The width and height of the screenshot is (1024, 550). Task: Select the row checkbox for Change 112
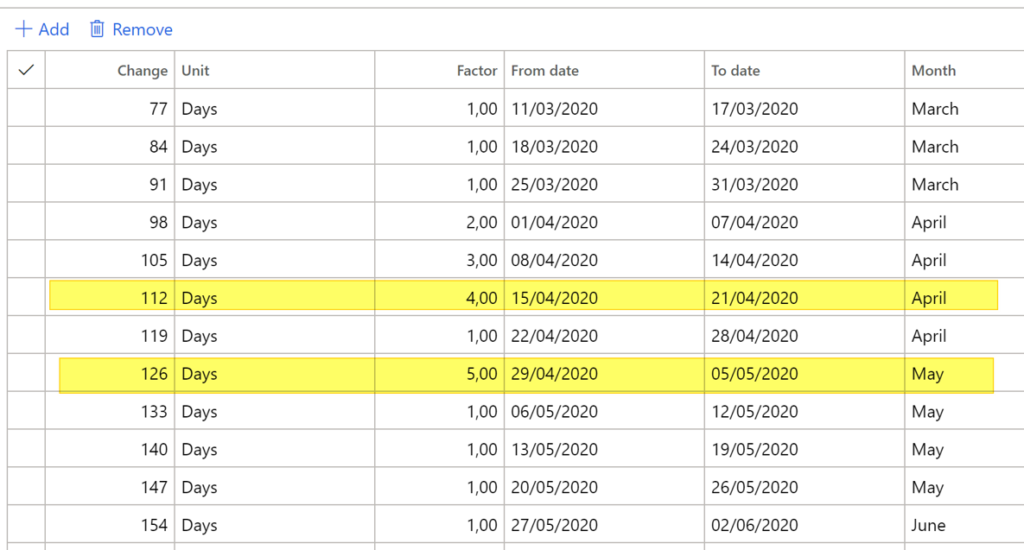[26, 298]
